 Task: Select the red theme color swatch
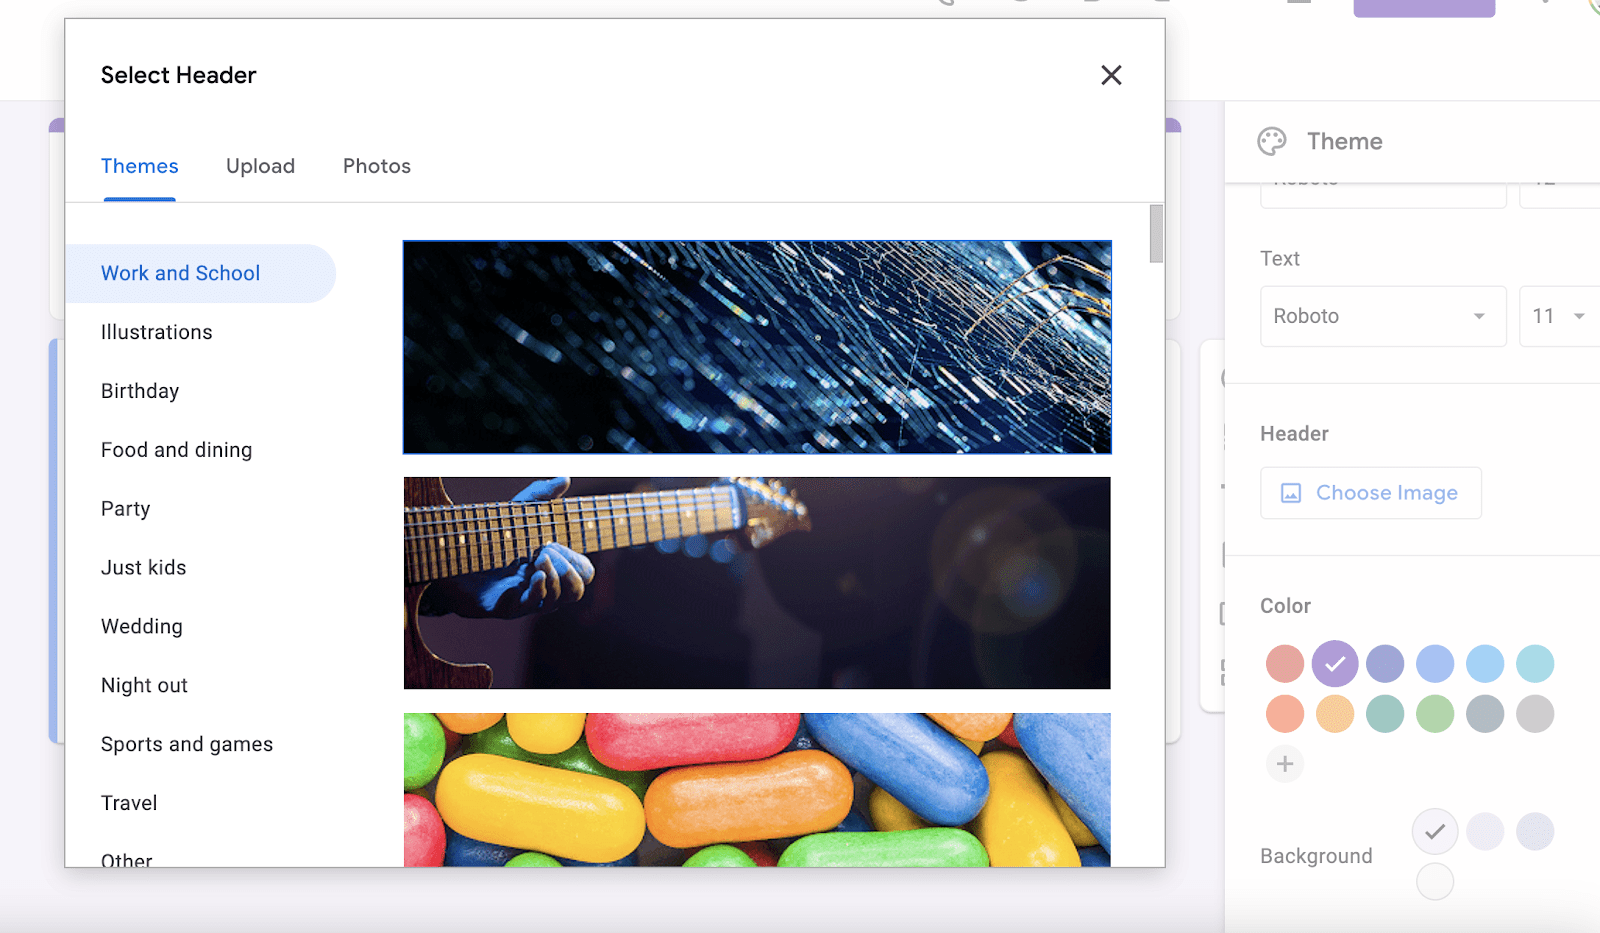1285,663
